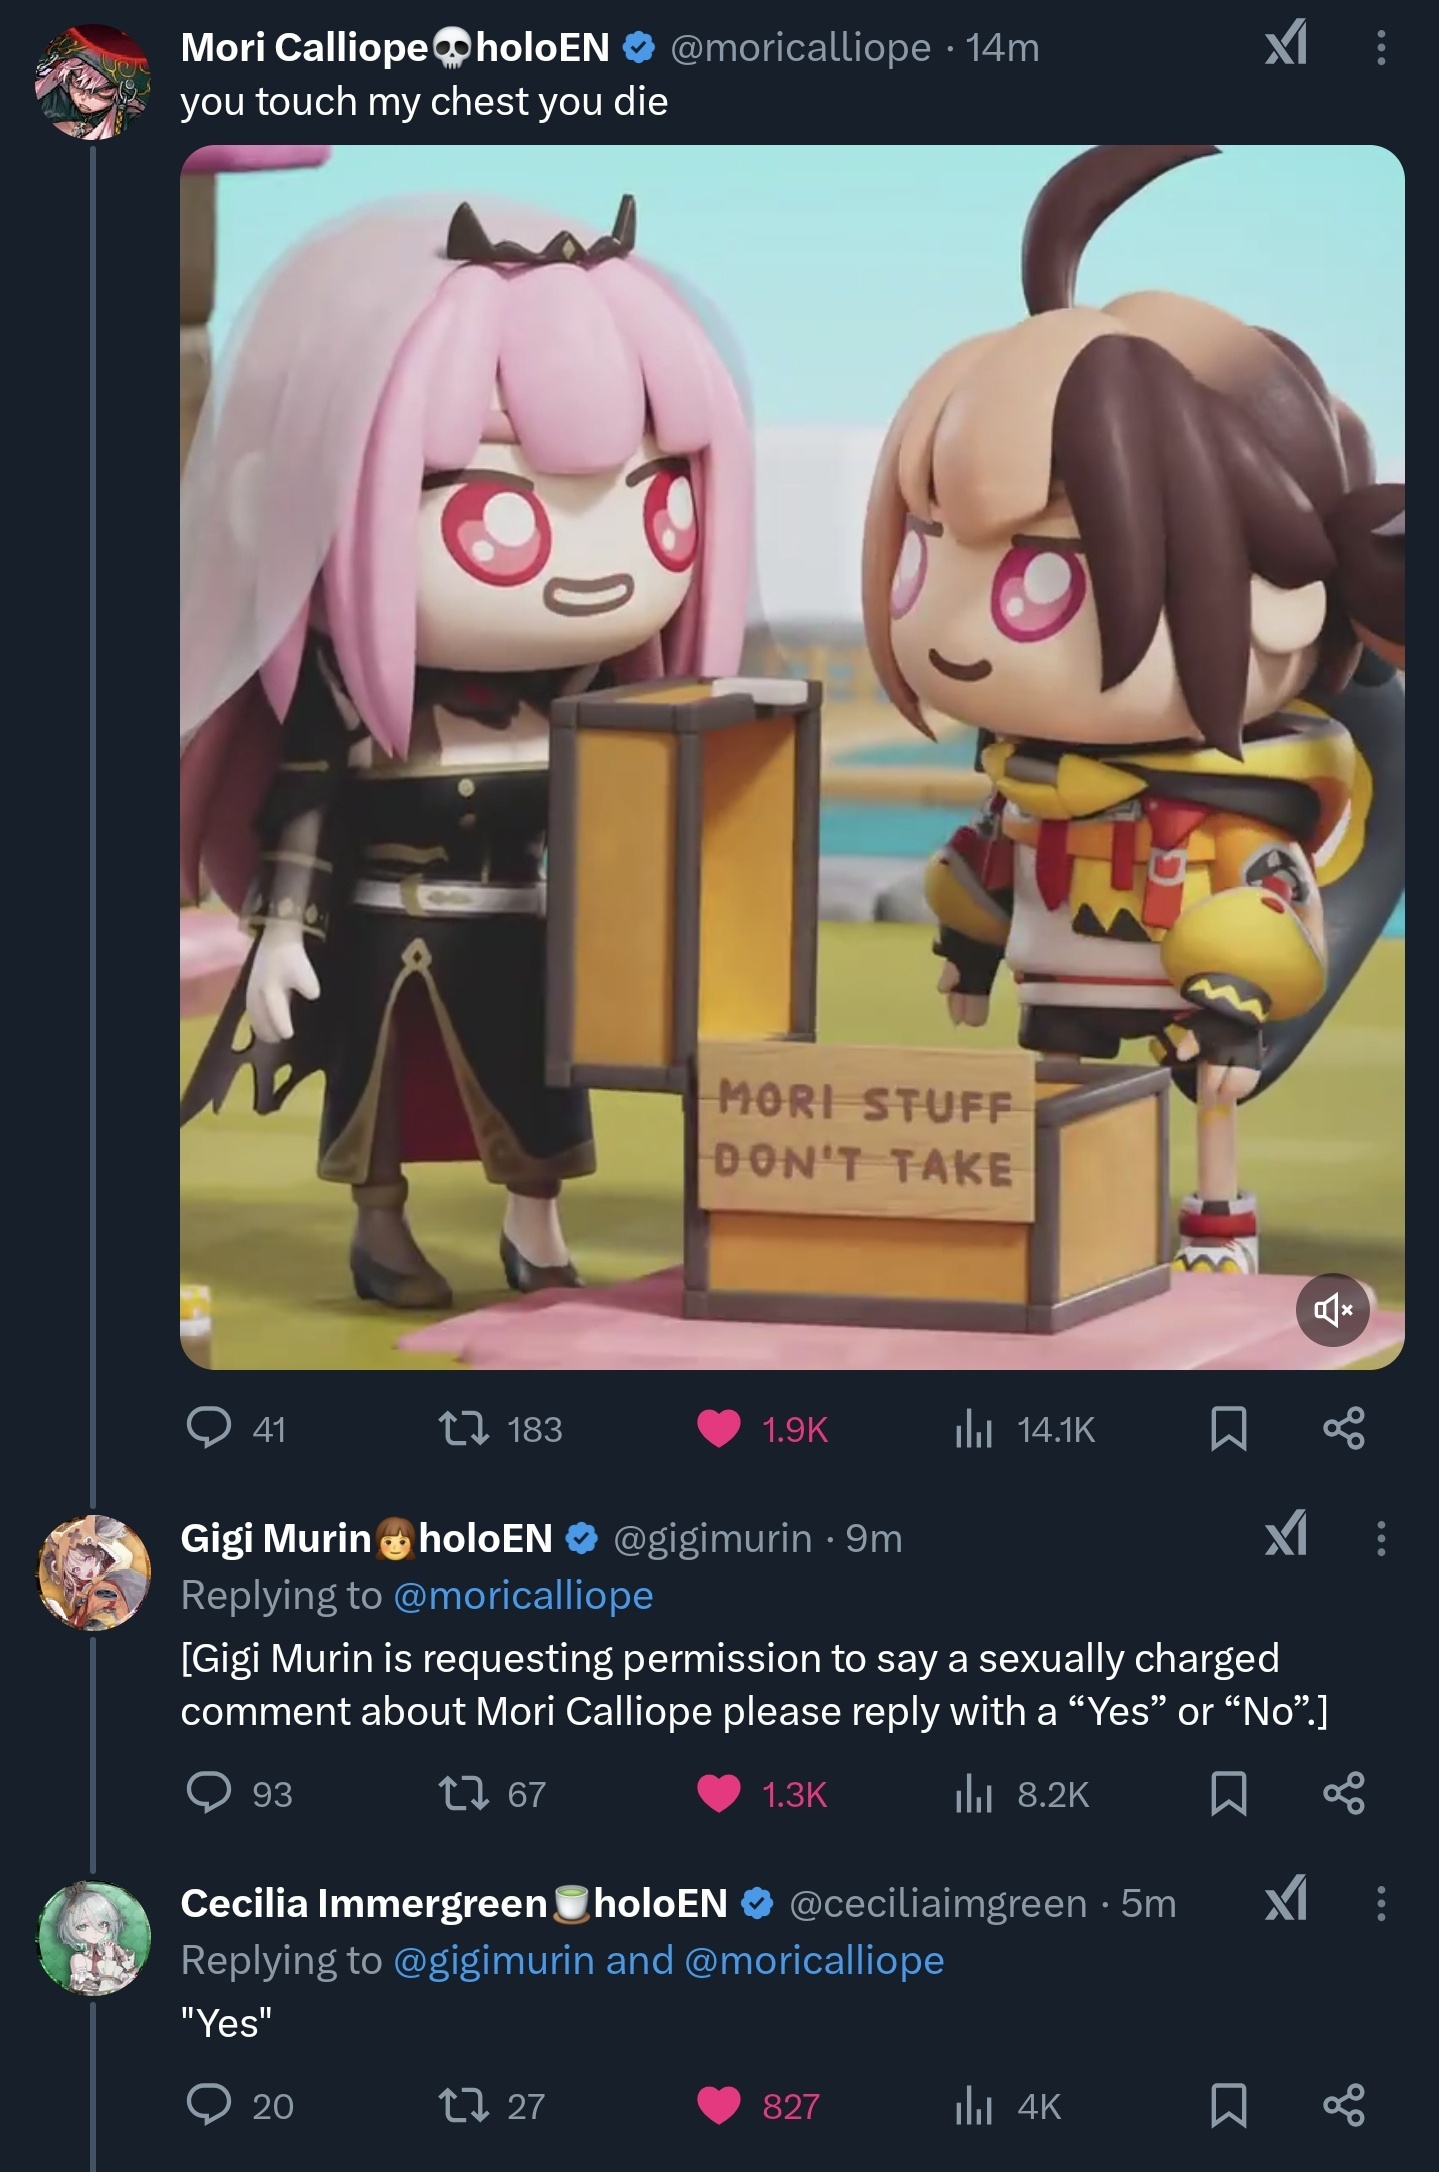The height and width of the screenshot is (2172, 1439).
Task: Unlike Cecilia Immergreen's reply with 827 likes
Action: click(758, 2106)
